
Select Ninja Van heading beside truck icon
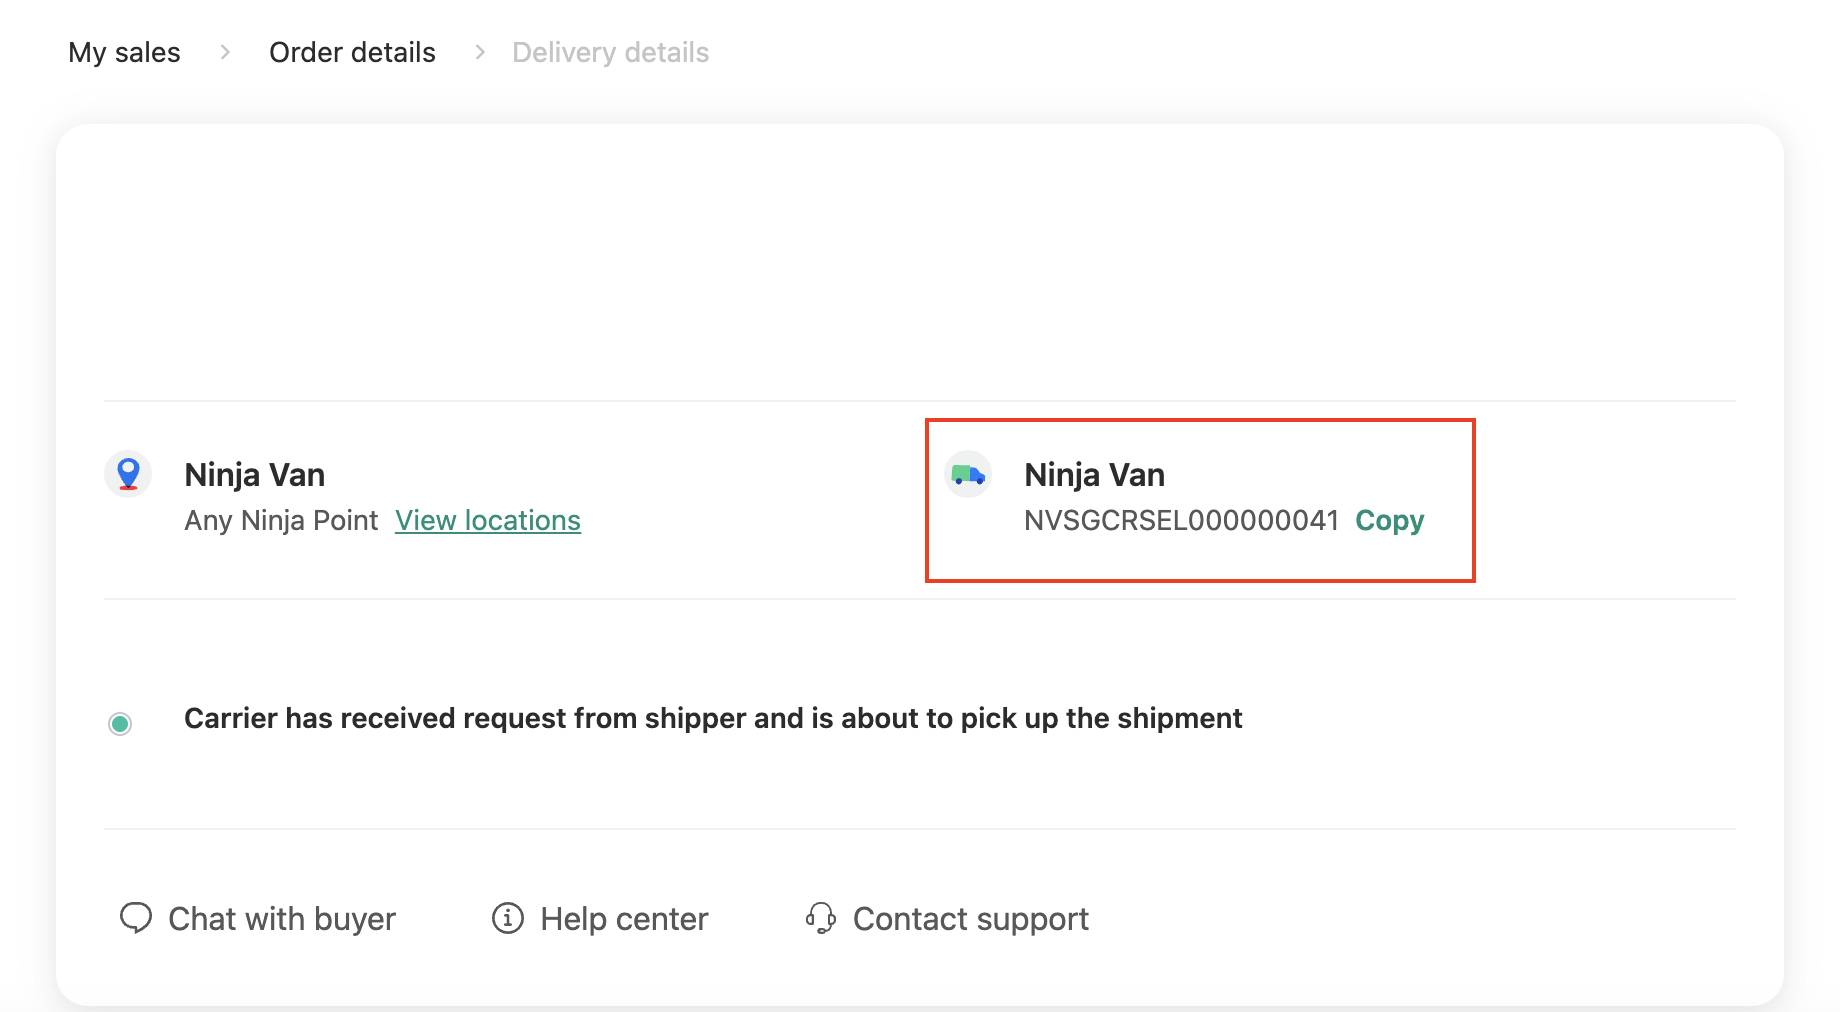tap(1095, 474)
